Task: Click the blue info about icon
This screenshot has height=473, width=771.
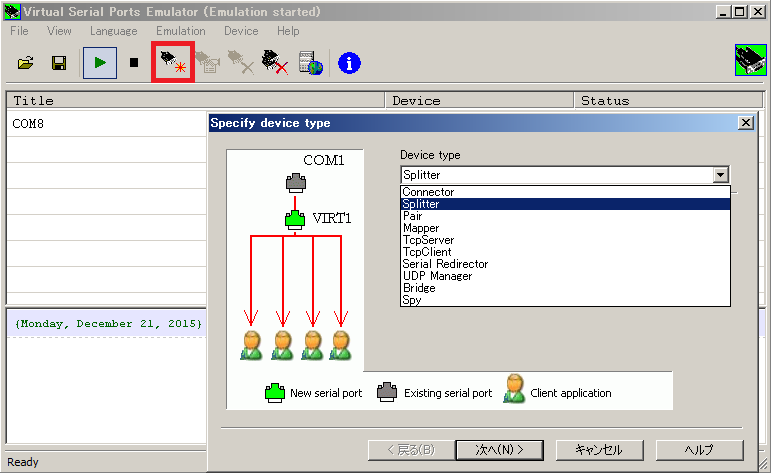Action: click(x=349, y=63)
